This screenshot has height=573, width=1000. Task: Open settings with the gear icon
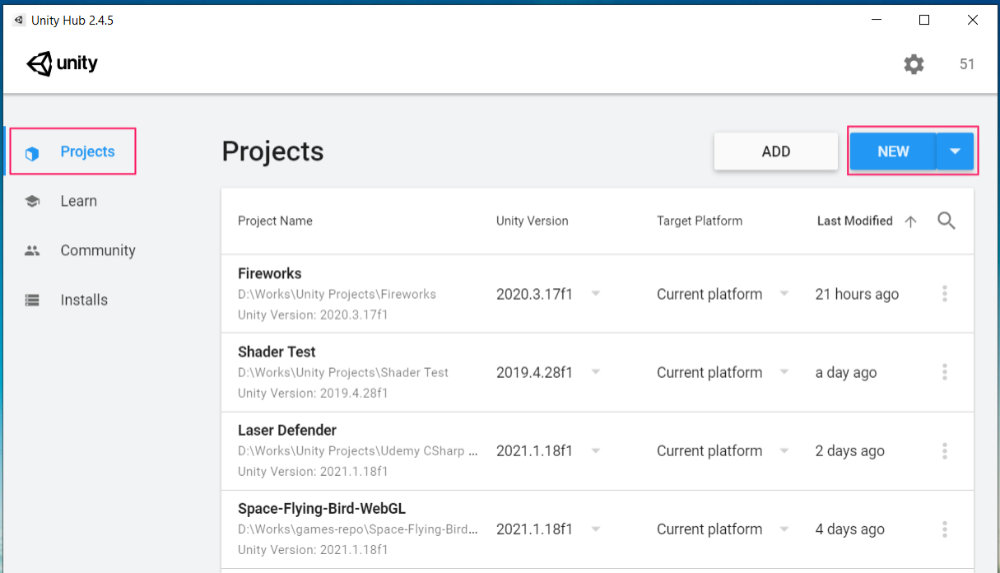click(914, 64)
